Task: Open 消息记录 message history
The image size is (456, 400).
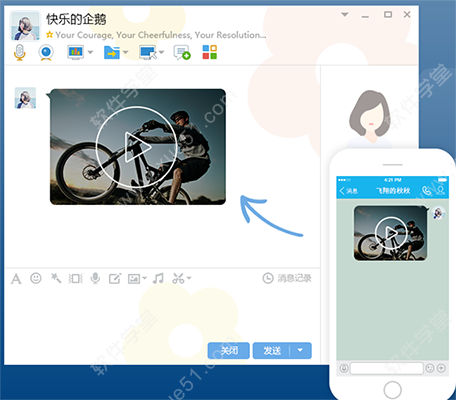Action: [x=287, y=278]
